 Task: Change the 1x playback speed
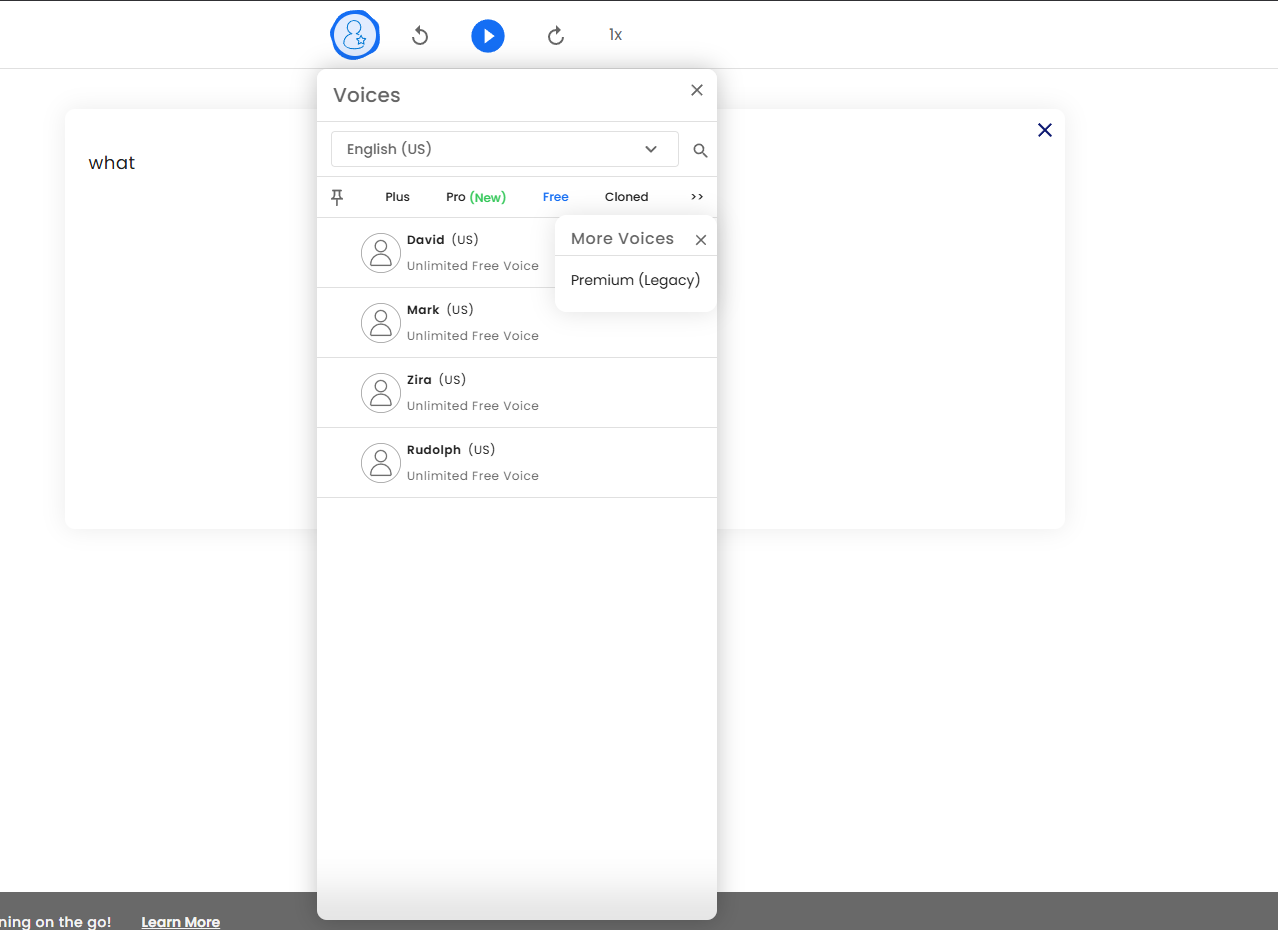615,35
